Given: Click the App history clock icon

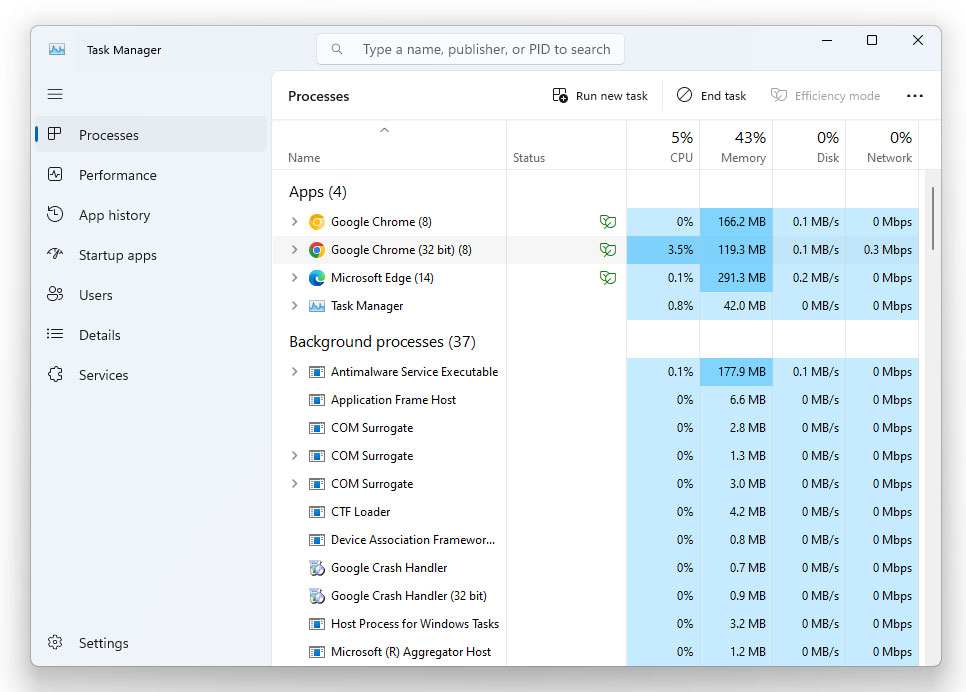Looking at the screenshot, I should tap(55, 214).
